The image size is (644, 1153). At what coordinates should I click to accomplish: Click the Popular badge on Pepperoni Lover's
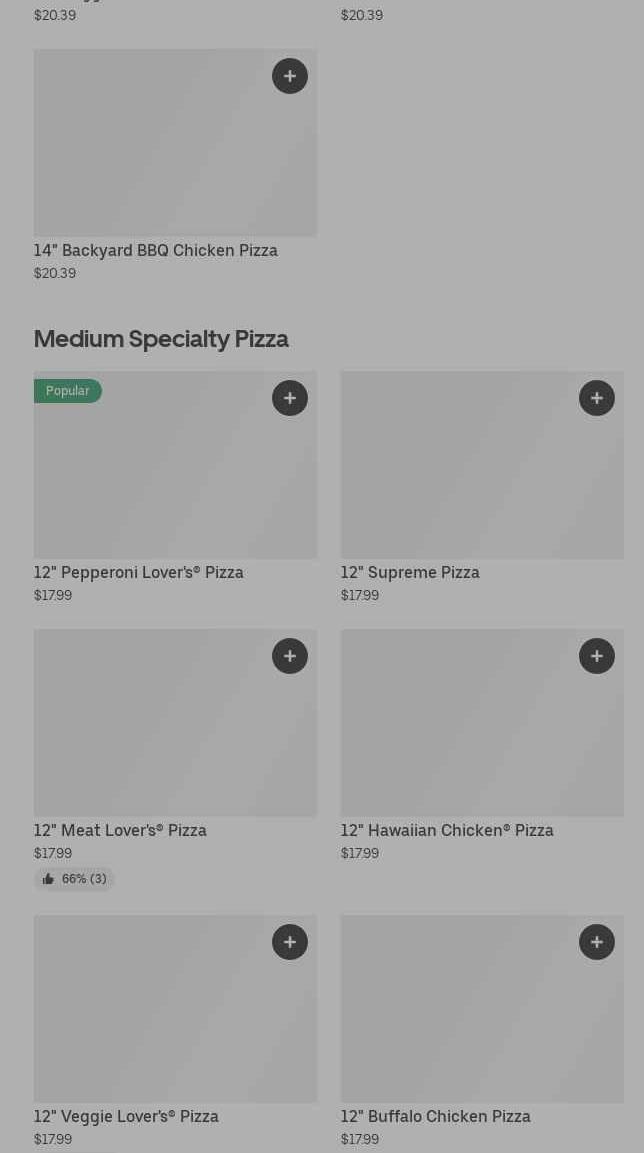click(x=67, y=391)
